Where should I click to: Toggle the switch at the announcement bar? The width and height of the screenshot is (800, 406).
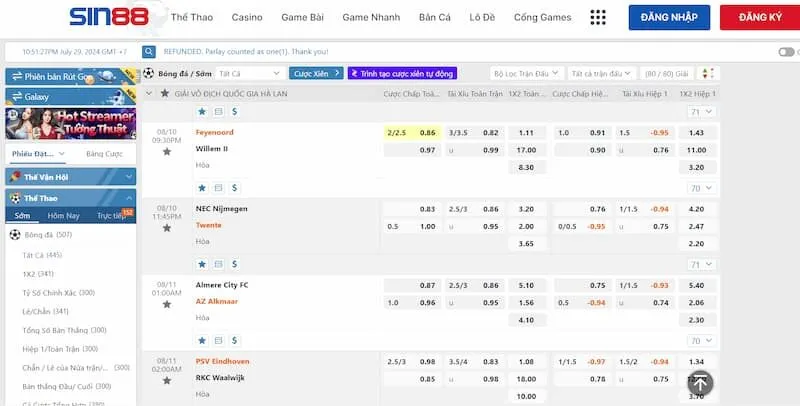pyautogui.click(x=786, y=52)
